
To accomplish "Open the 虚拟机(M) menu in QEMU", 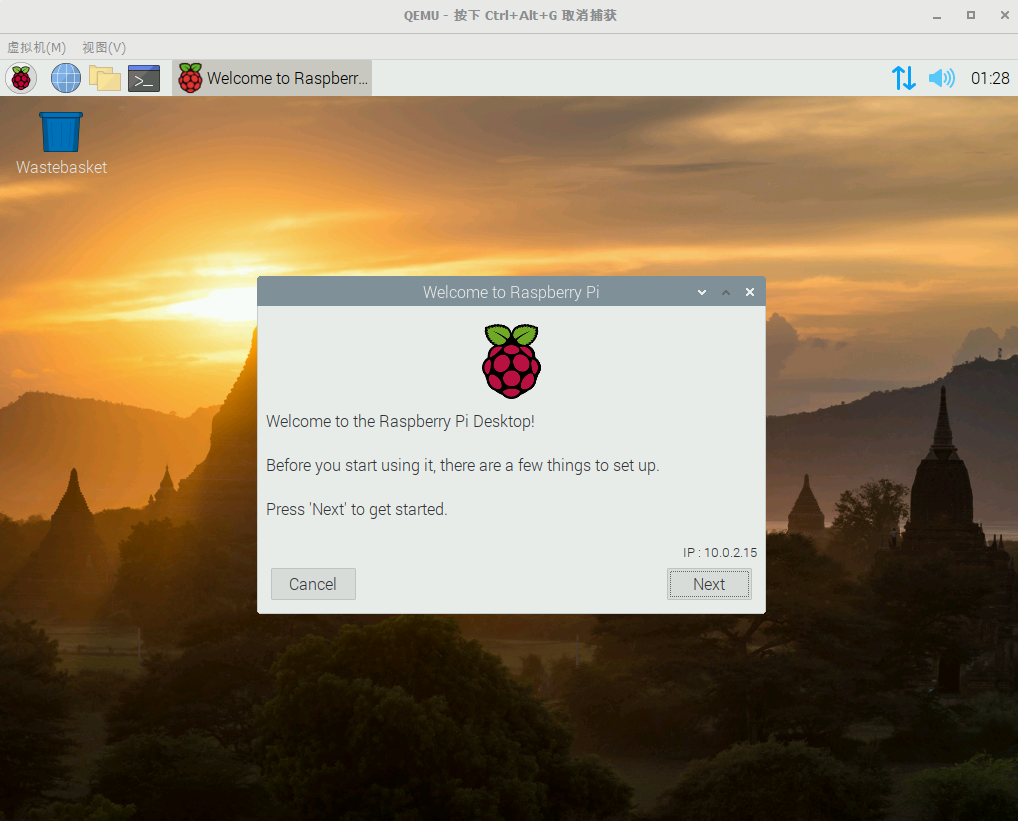I will click(36, 47).
